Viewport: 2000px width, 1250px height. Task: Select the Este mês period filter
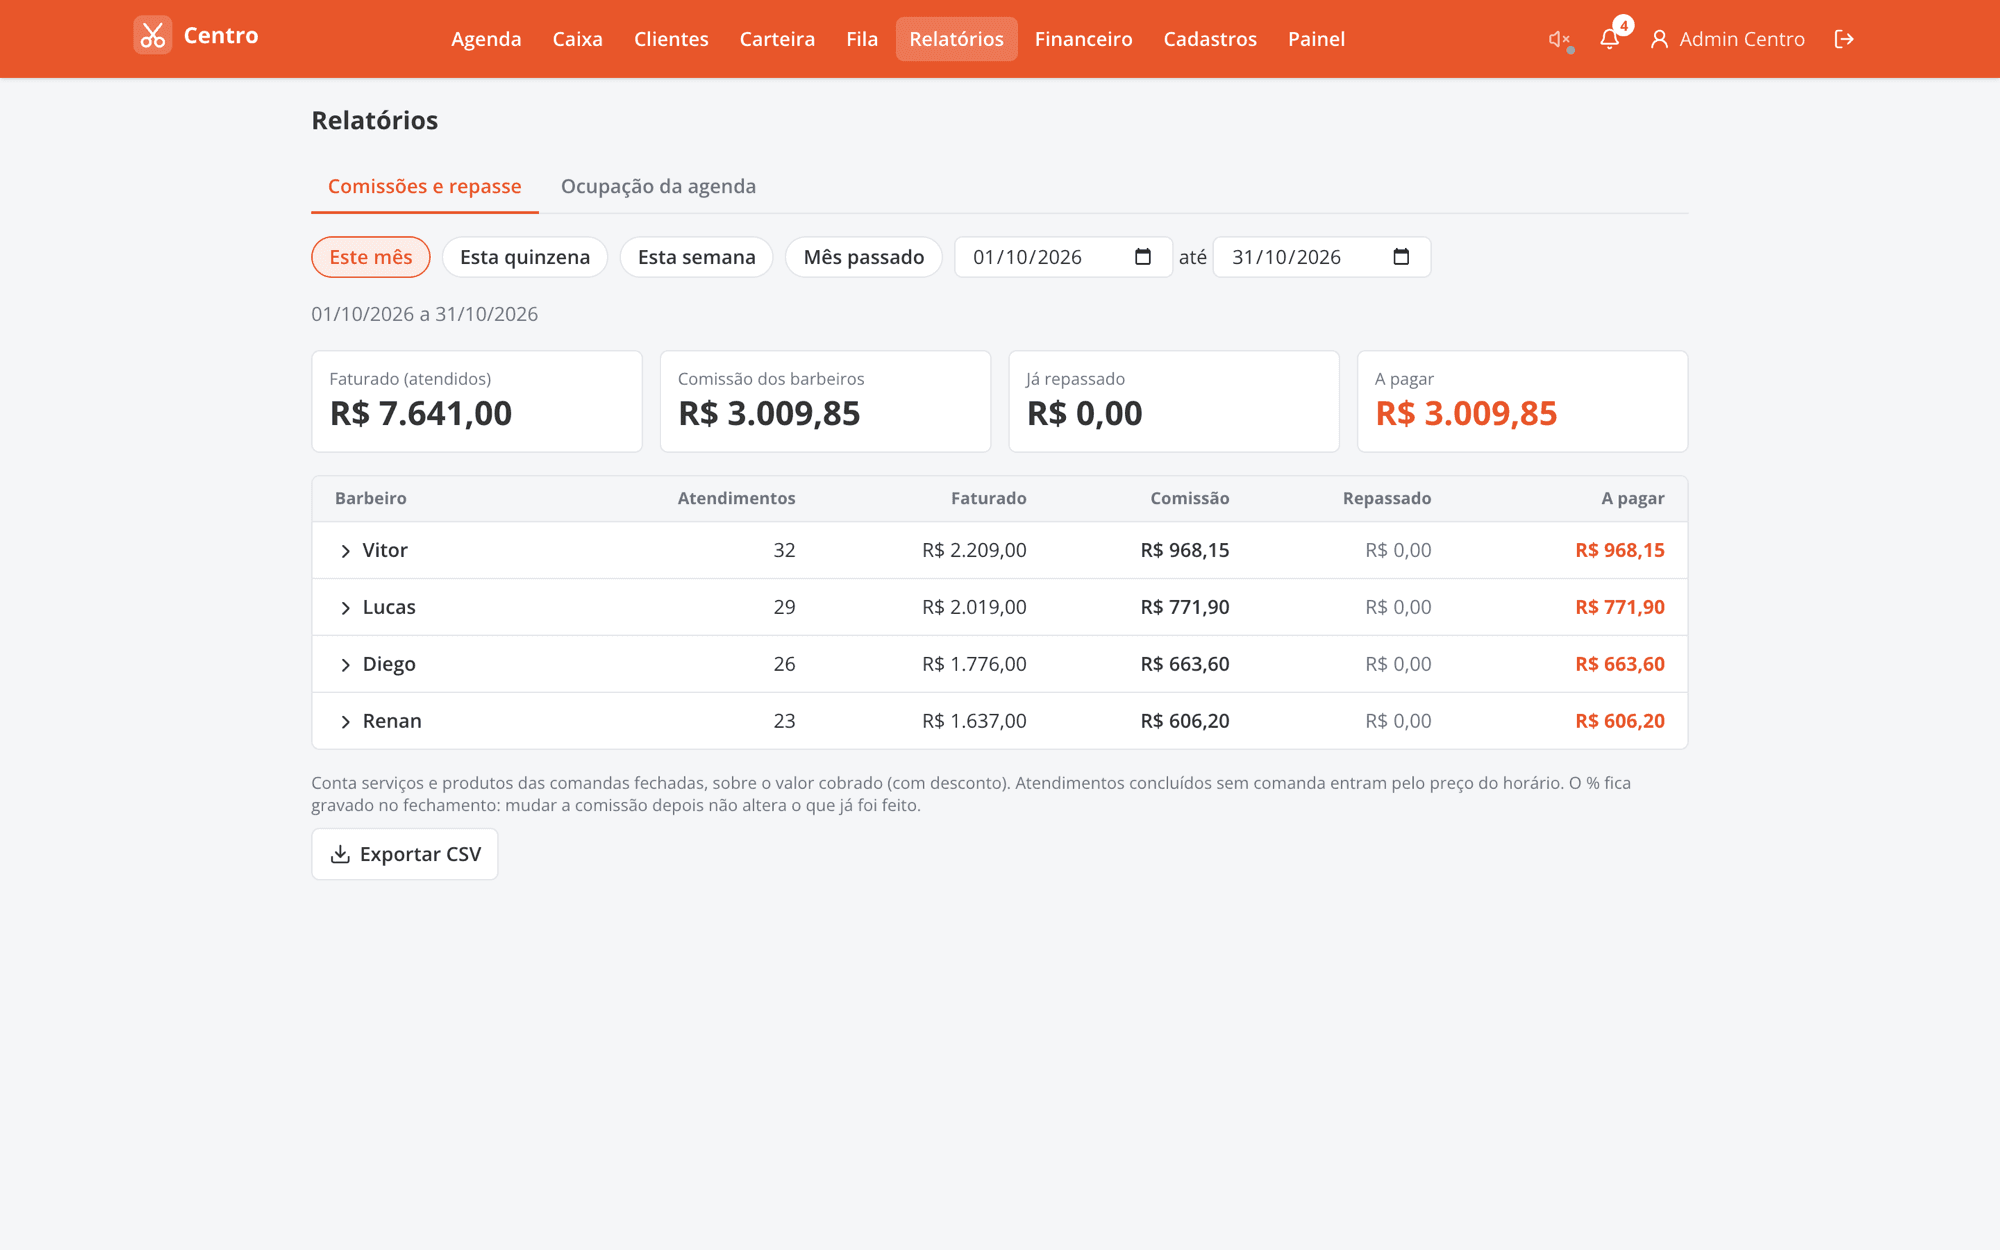[371, 257]
